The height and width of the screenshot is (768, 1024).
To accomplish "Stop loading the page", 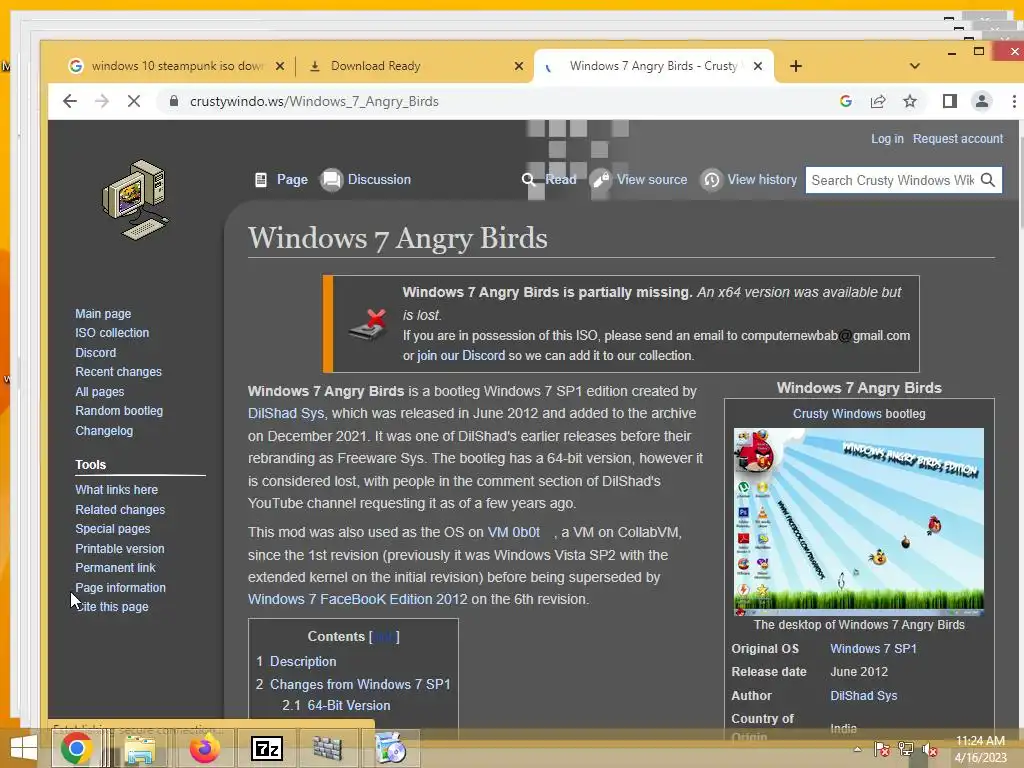I will coord(134,101).
